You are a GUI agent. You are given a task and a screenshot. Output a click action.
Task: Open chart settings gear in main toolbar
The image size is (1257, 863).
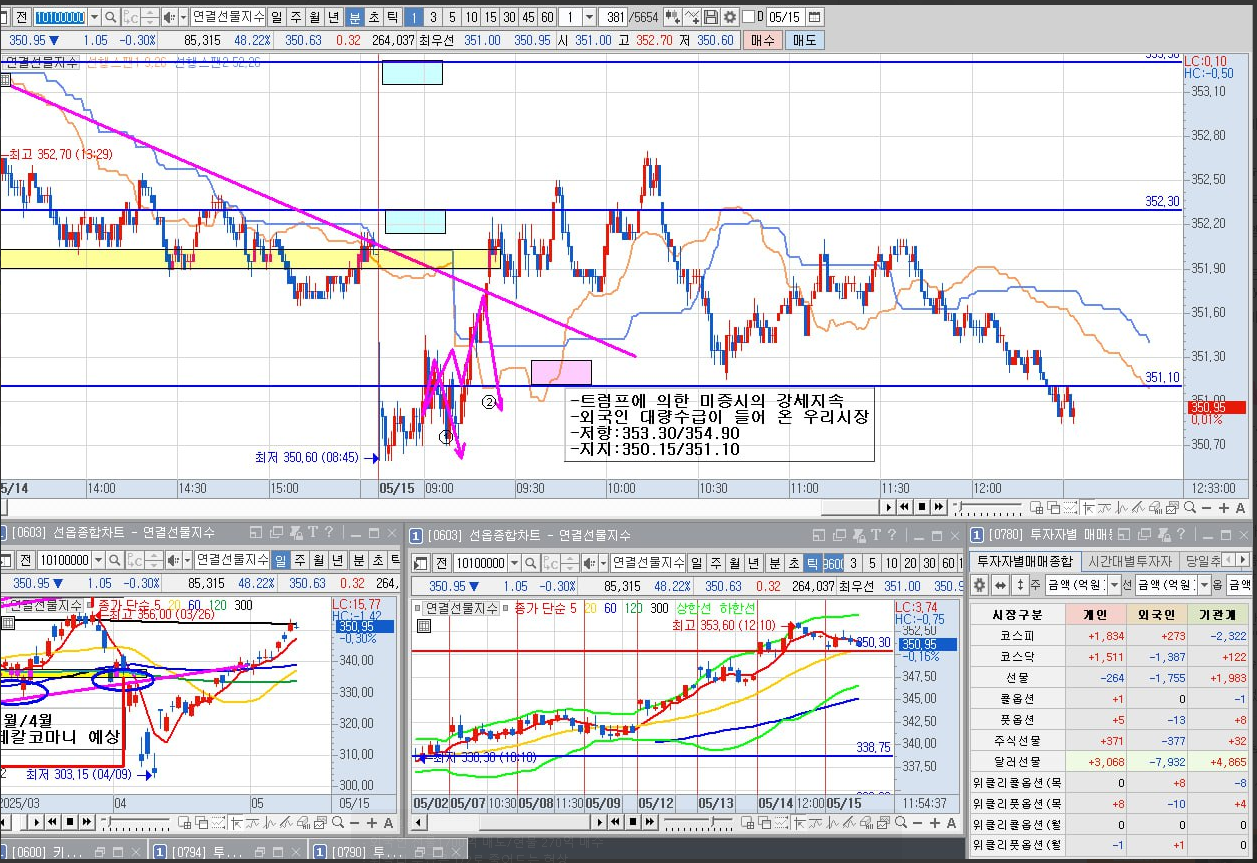730,17
